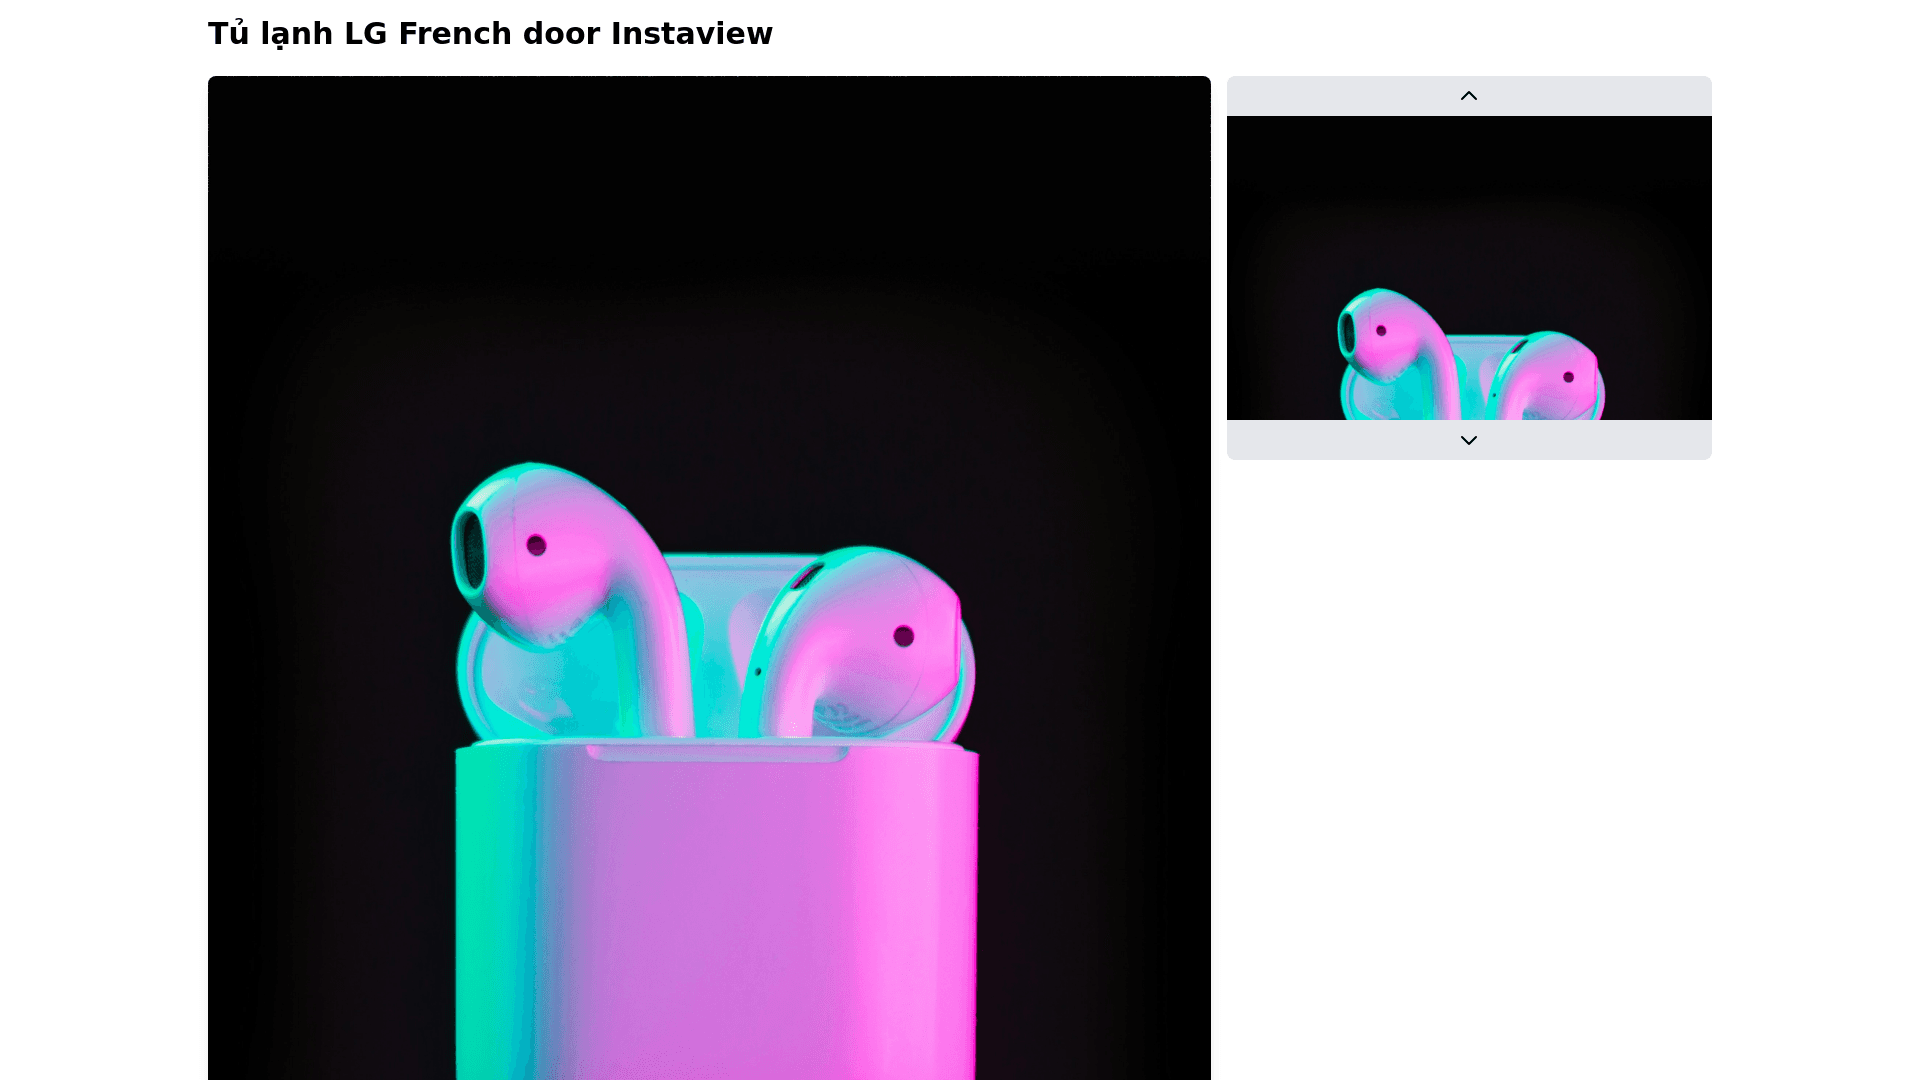The width and height of the screenshot is (1920, 1080).
Task: Click the lid notch on charging case
Action: [x=717, y=753]
